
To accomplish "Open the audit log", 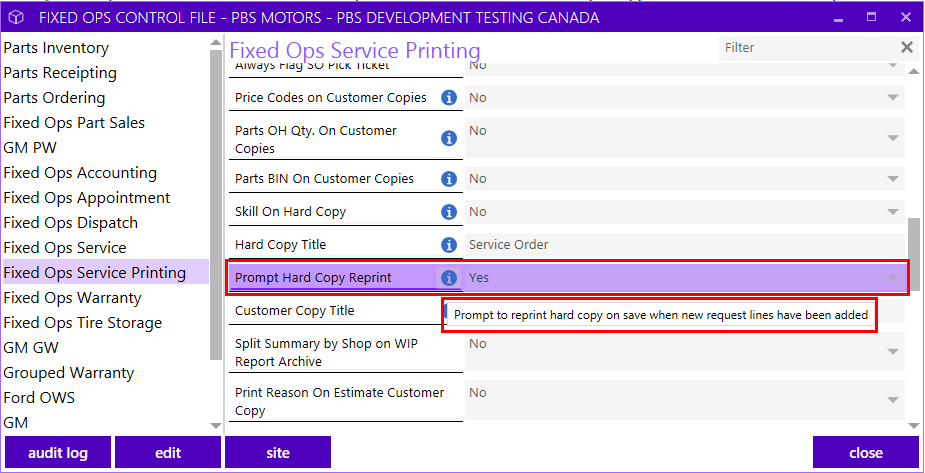I will 58,452.
